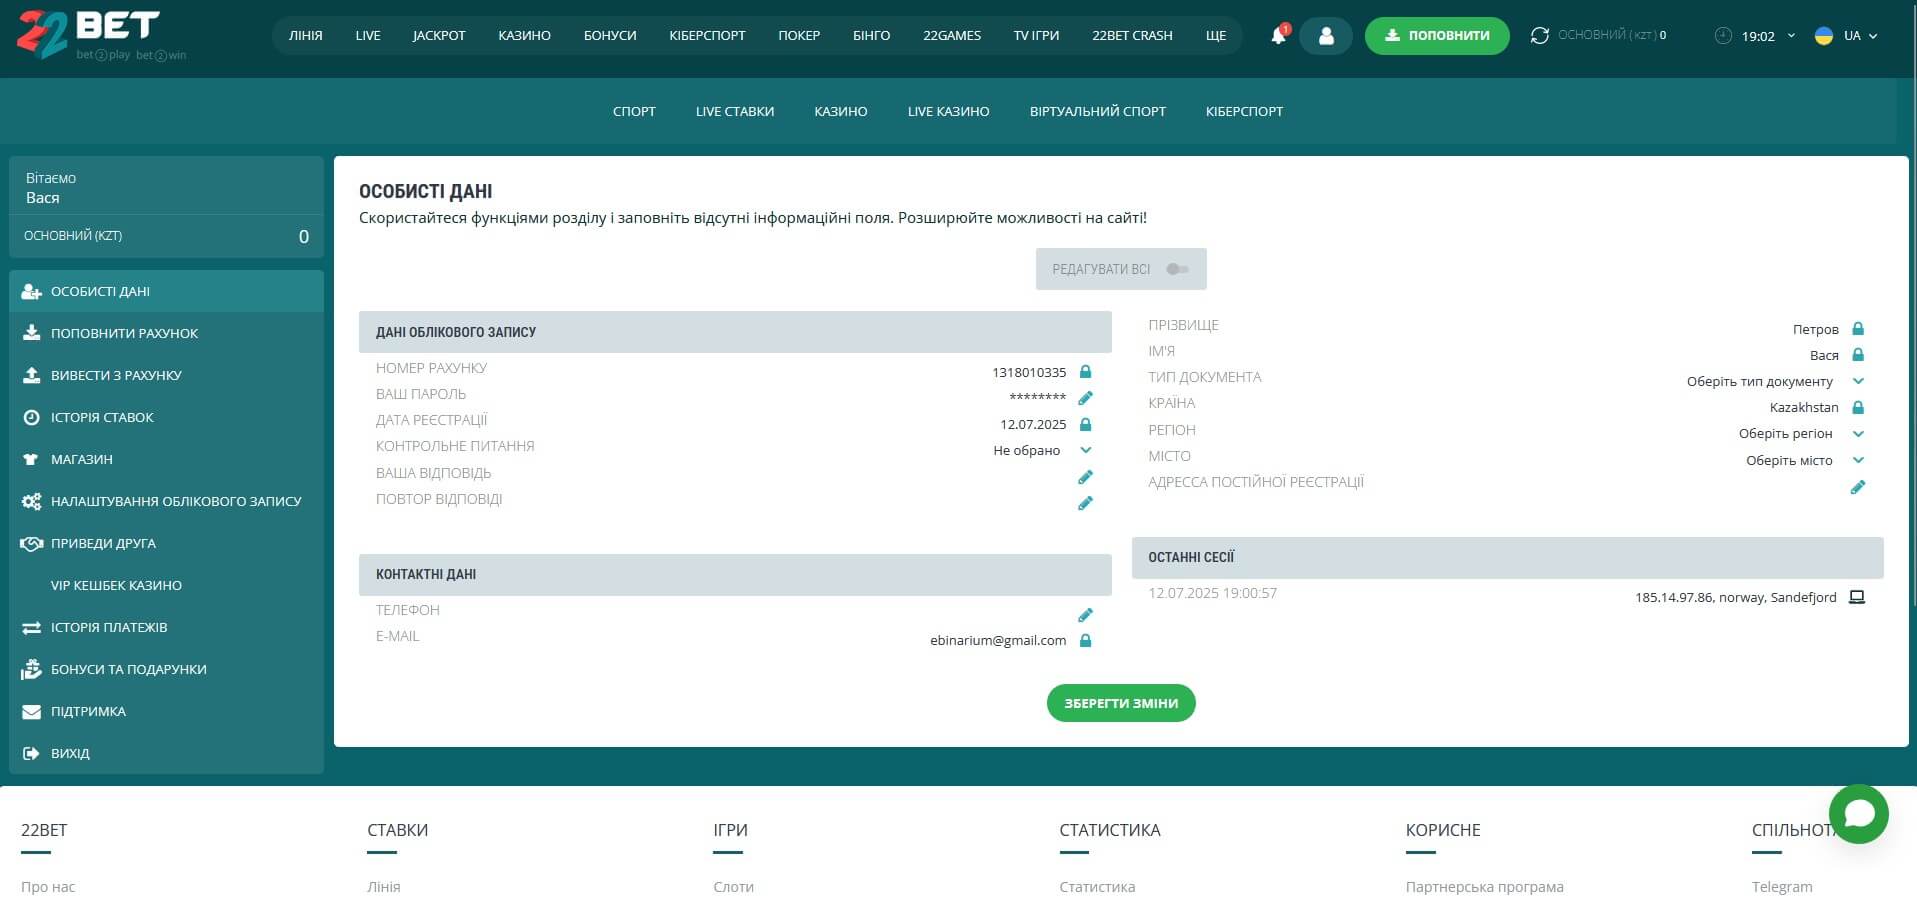1917x908 pixels.
Task: Refresh the main balance icon
Action: (1540, 35)
